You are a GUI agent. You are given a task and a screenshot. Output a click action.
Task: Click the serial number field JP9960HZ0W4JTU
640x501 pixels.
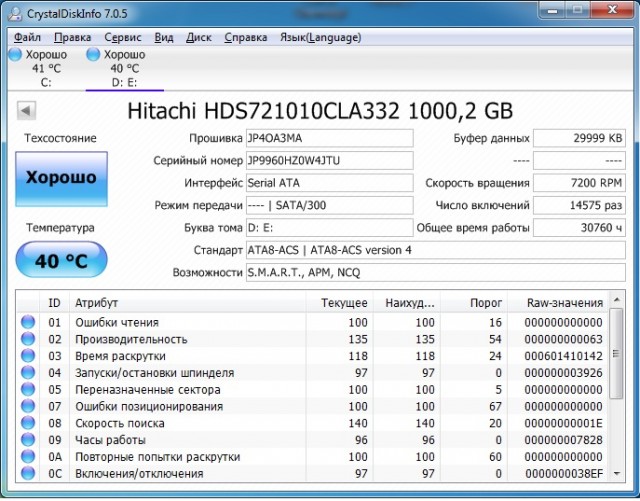[329, 160]
